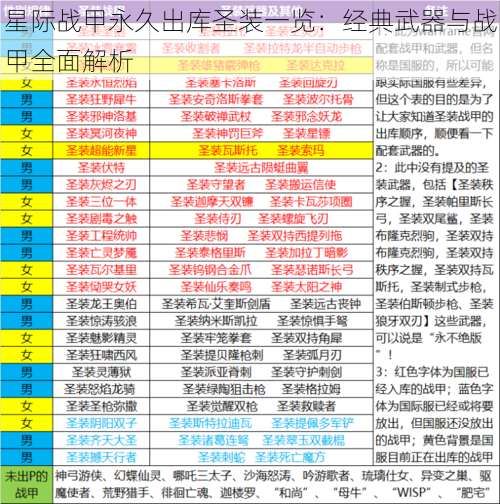Select the 圣装星镖 weapon text
Viewport: 500px width, 504px height.
click(x=306, y=133)
